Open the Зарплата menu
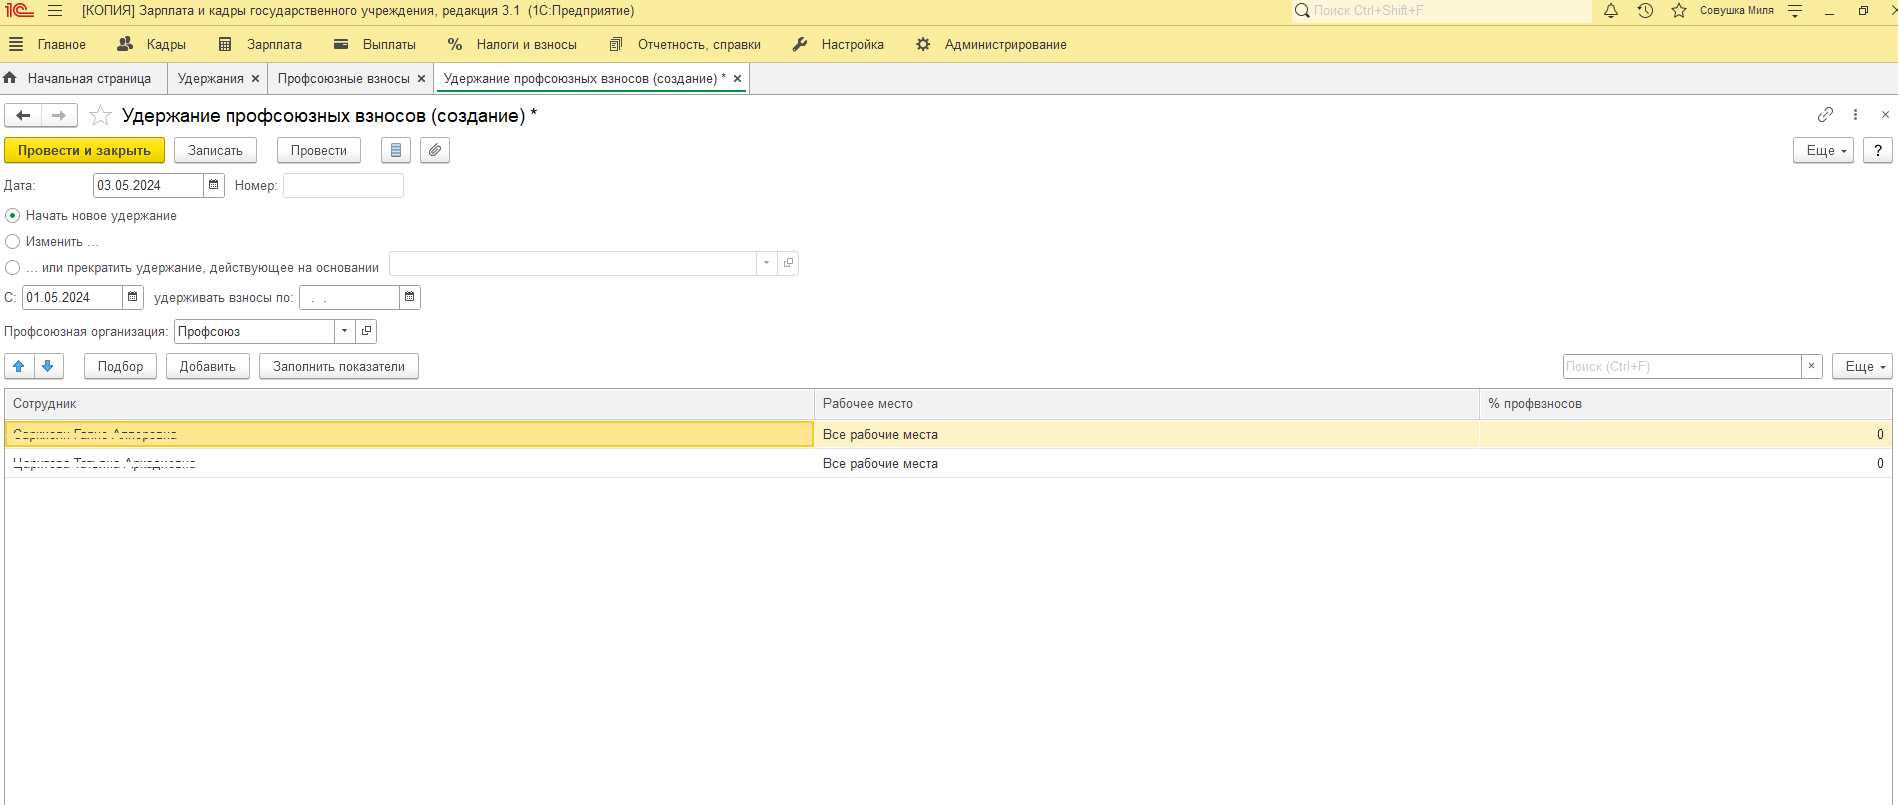The image size is (1899, 805). coord(260,44)
